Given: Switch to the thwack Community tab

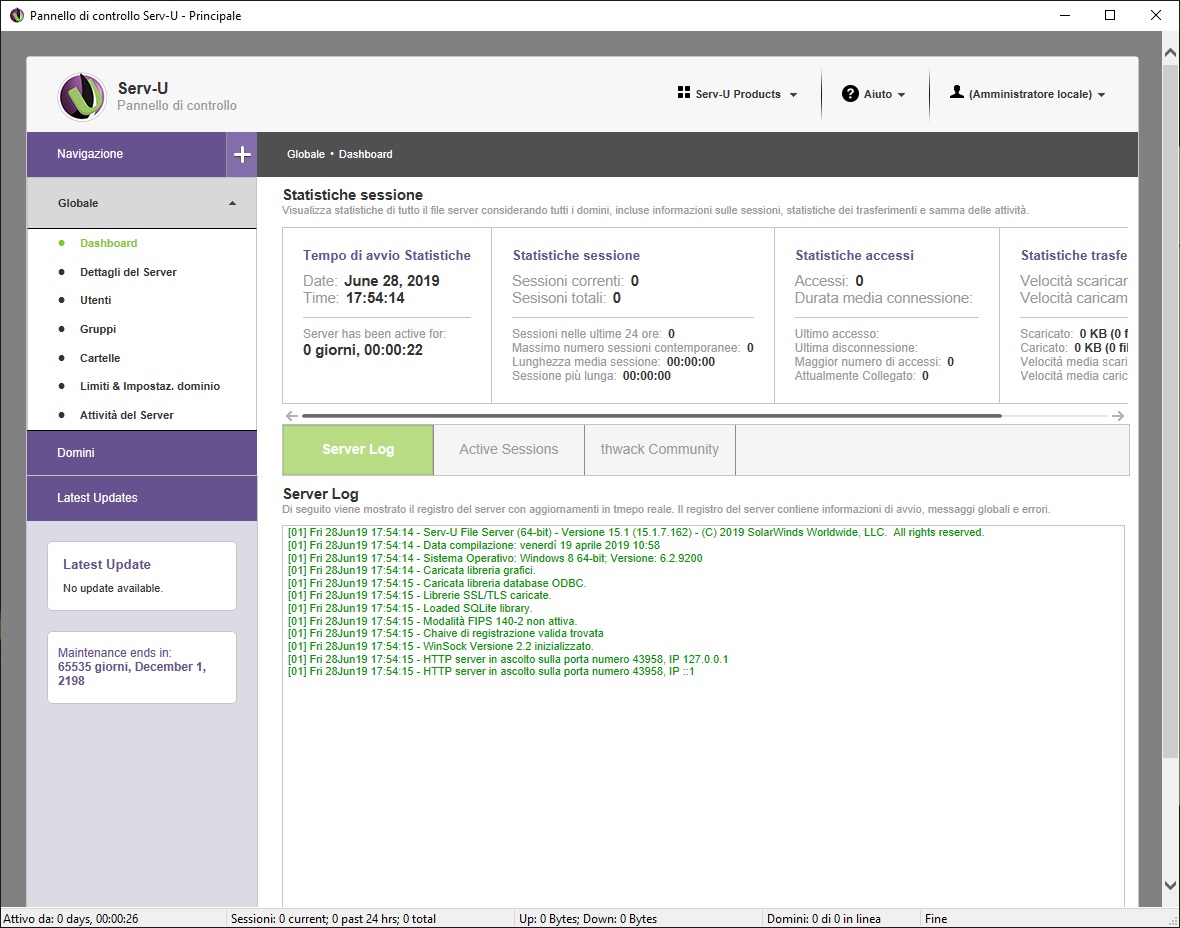Looking at the screenshot, I should 659,449.
